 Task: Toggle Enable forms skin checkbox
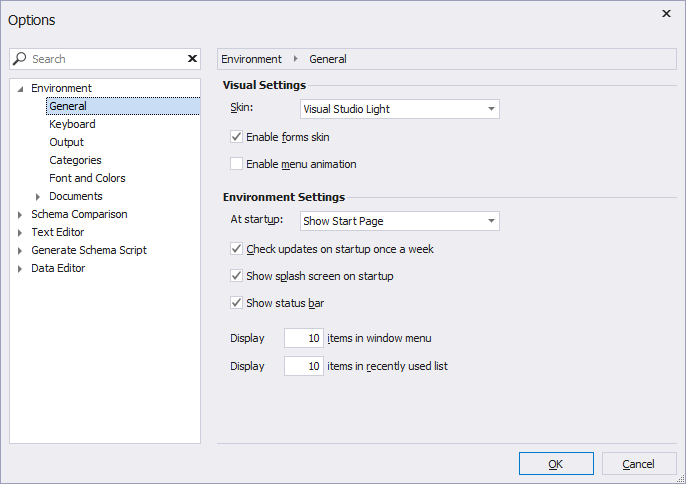pyautogui.click(x=236, y=137)
